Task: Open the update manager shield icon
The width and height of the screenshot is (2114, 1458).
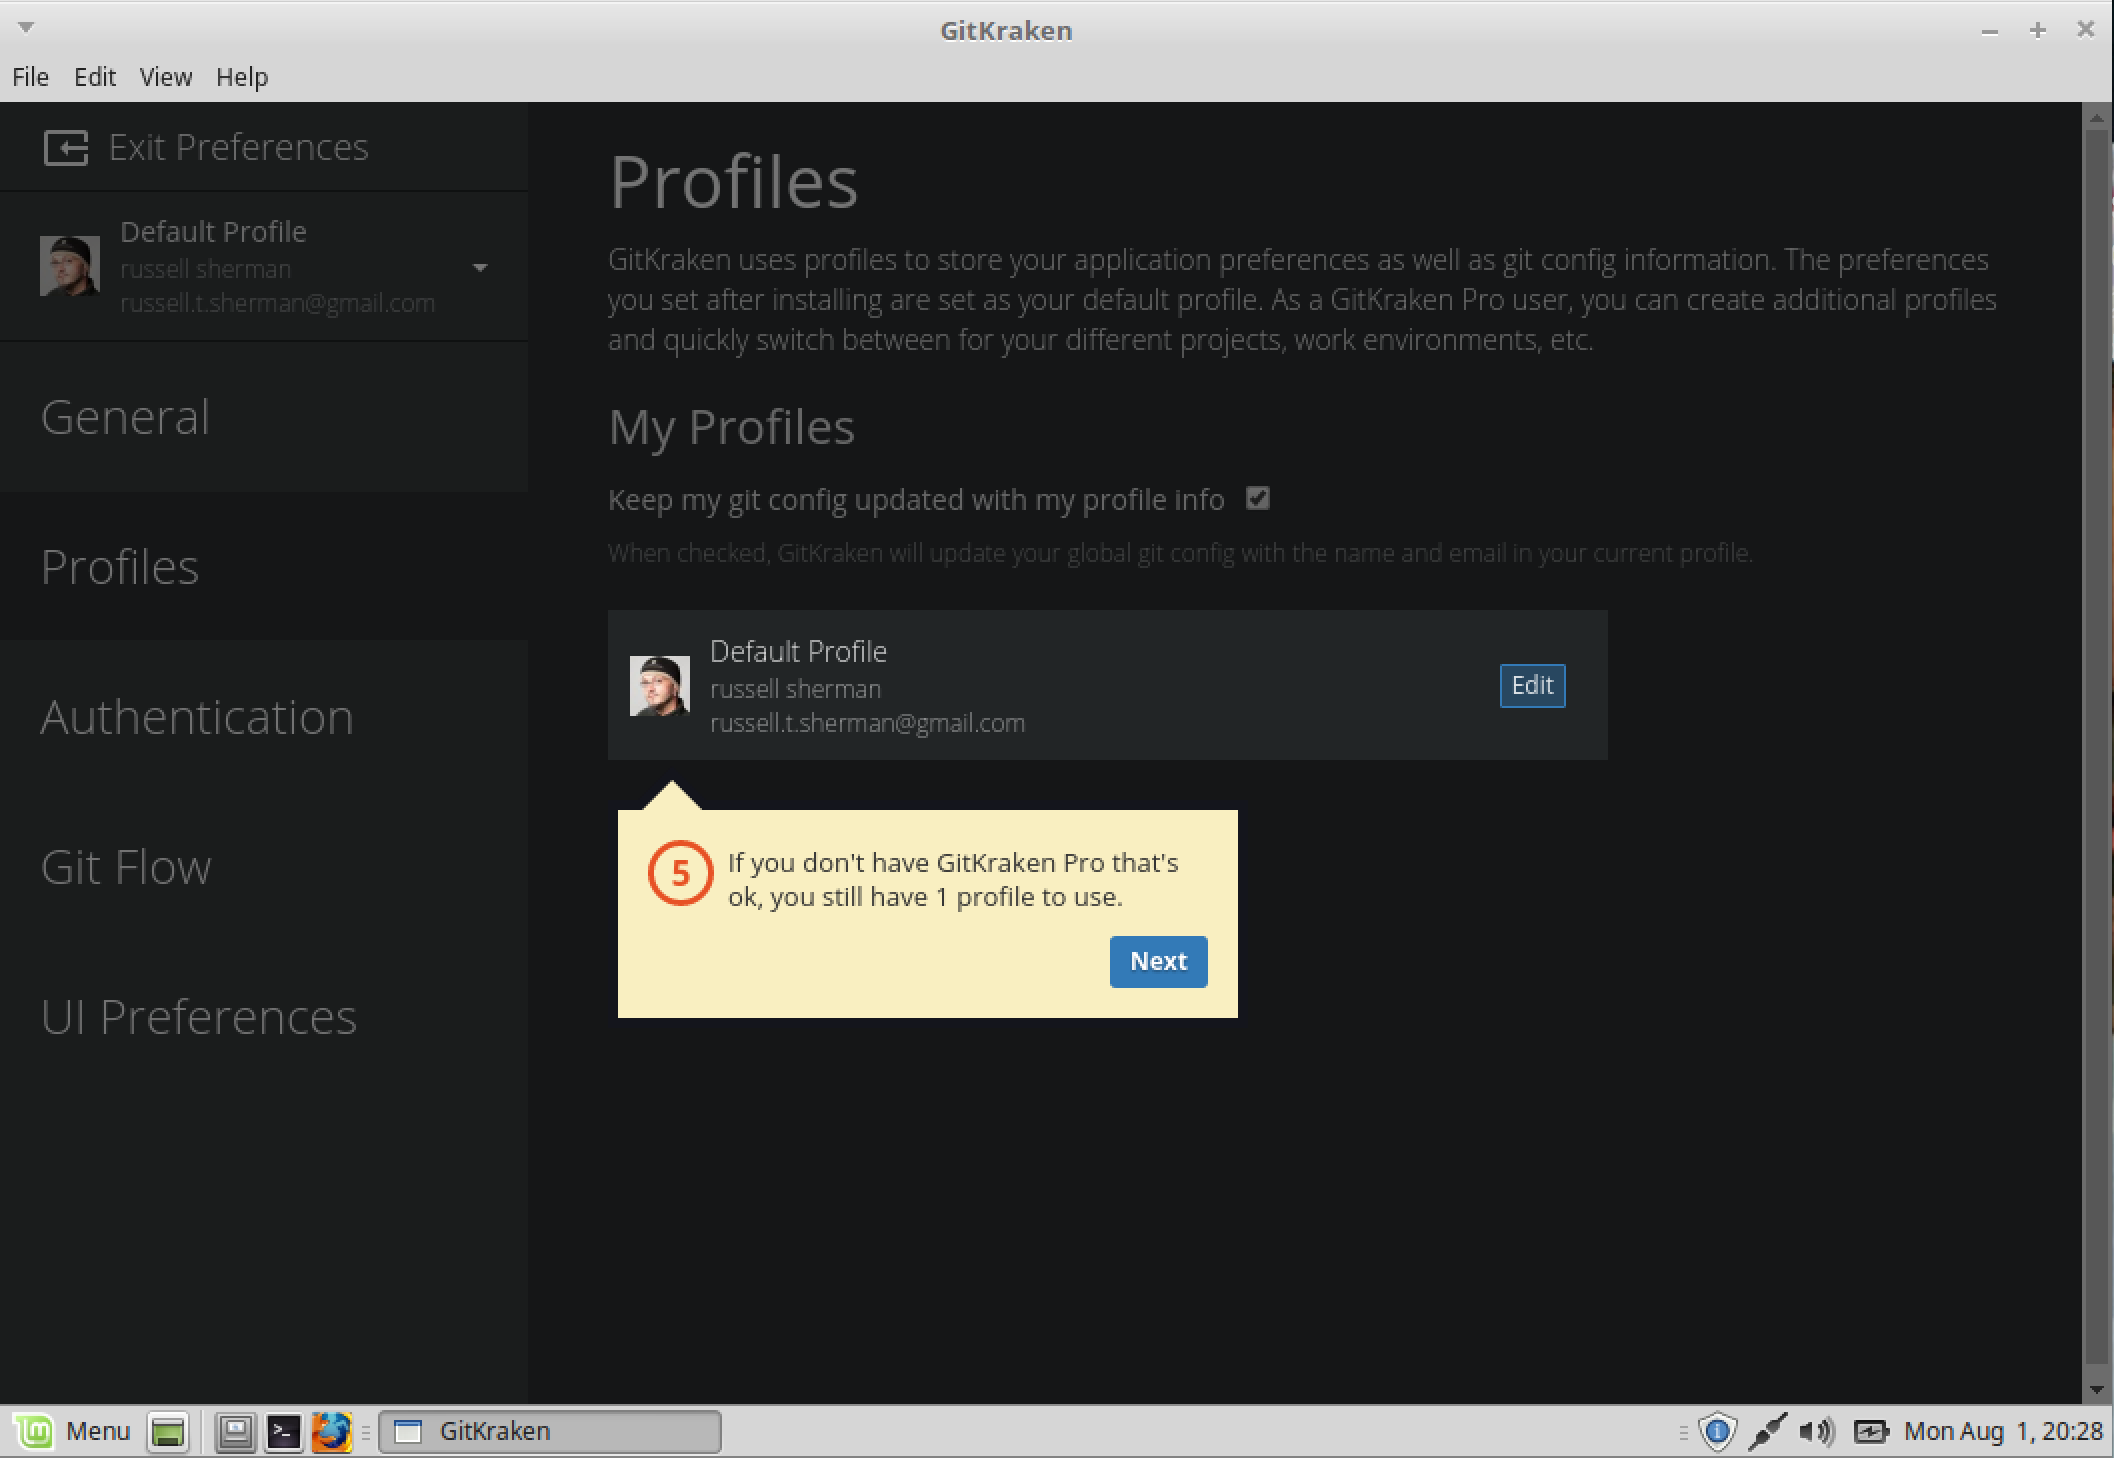Action: tap(1717, 1431)
